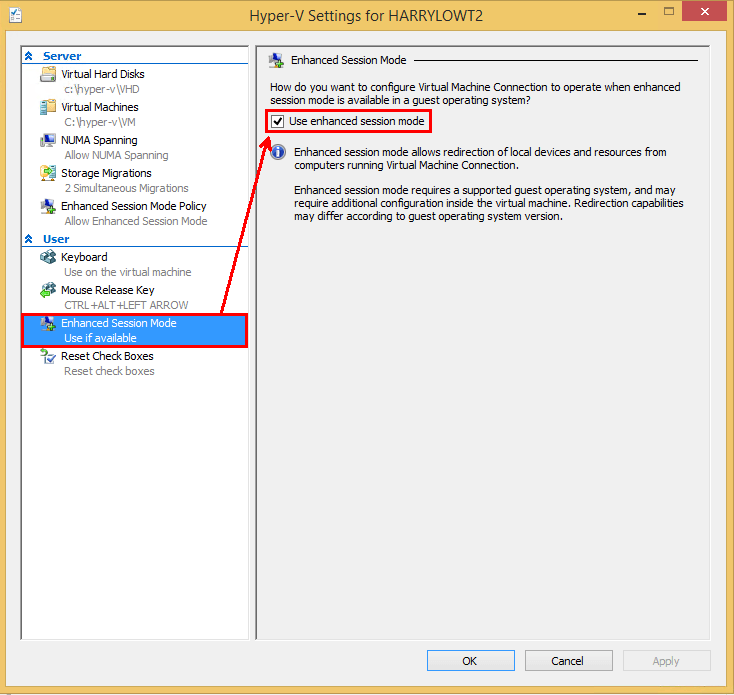
Task: Collapse the Server section chevron
Action: point(29,56)
